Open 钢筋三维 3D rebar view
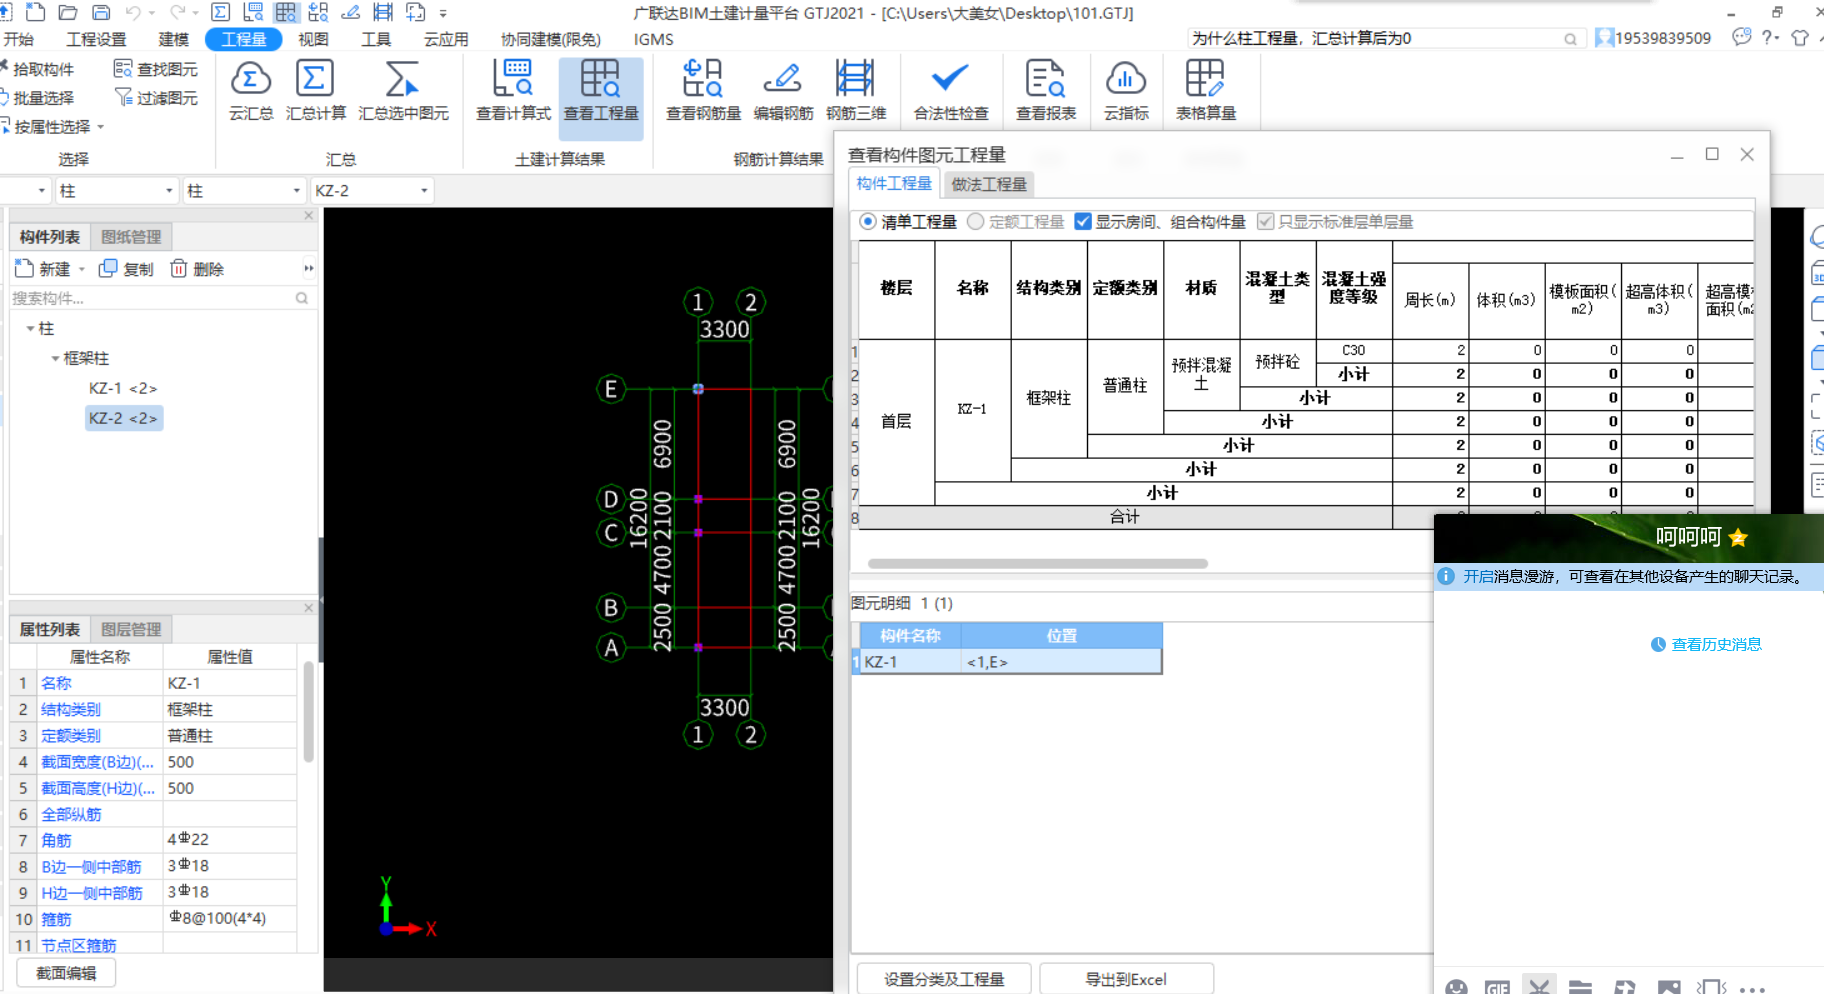Viewport: 1824px width, 994px height. point(856,91)
